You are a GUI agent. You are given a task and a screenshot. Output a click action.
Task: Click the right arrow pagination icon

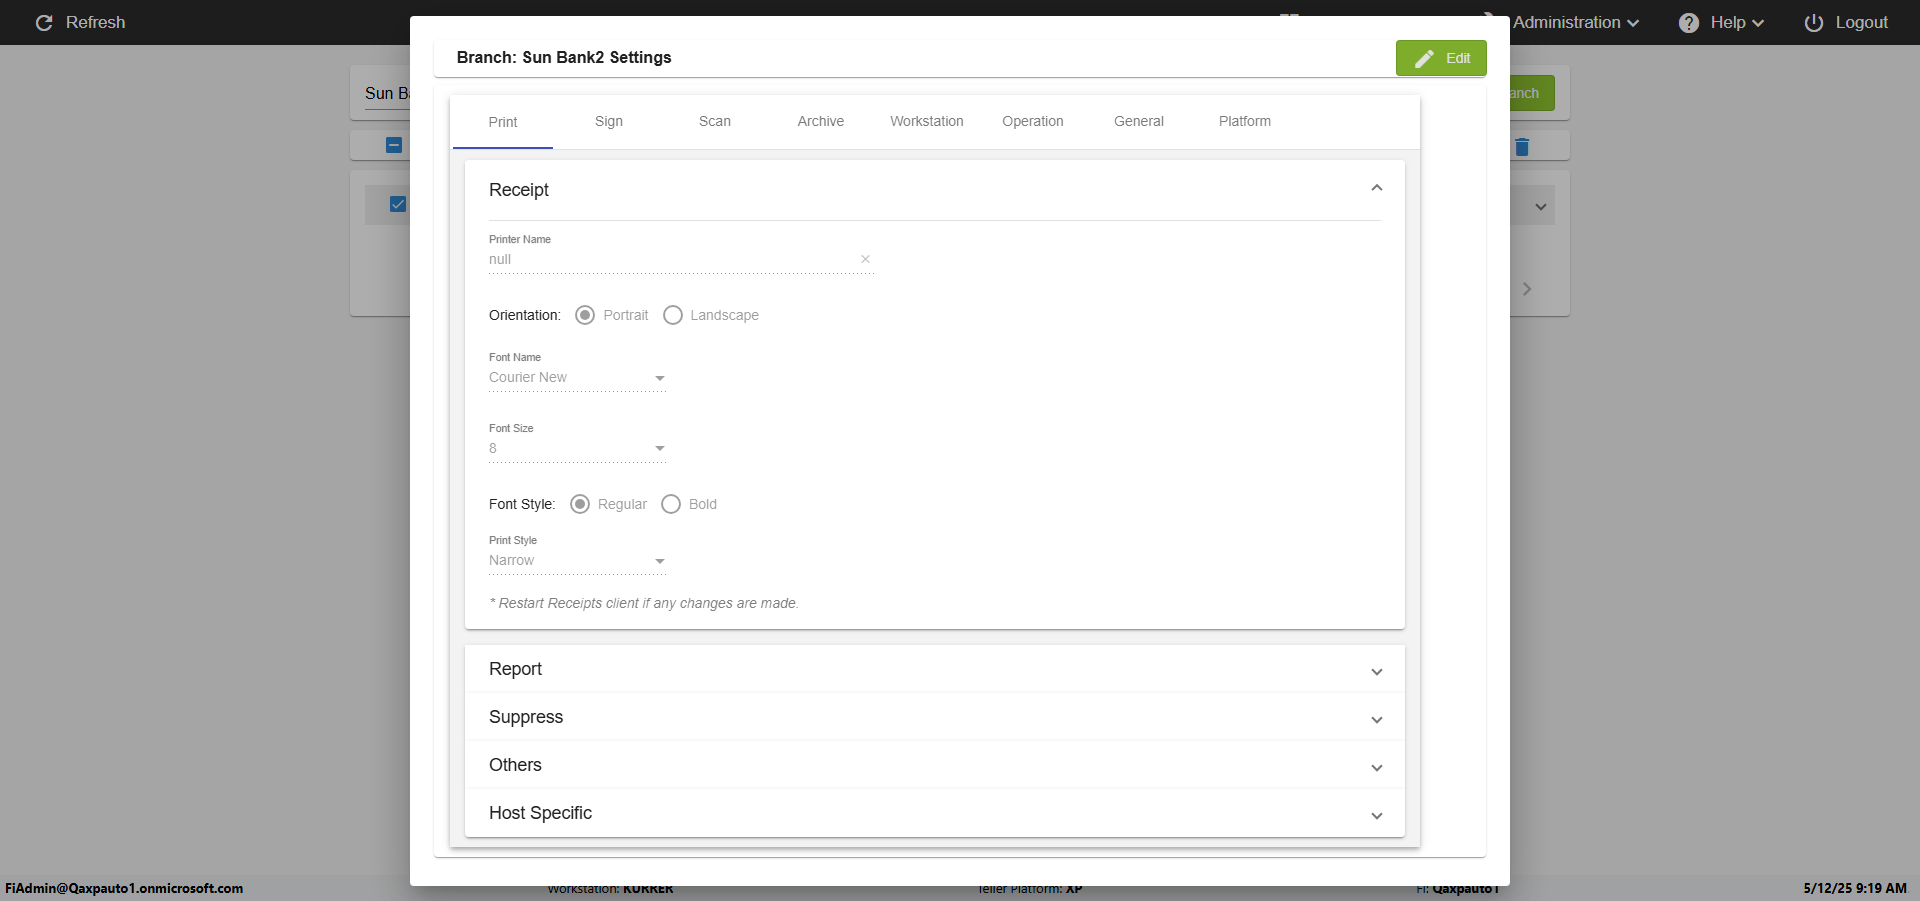pos(1526,289)
